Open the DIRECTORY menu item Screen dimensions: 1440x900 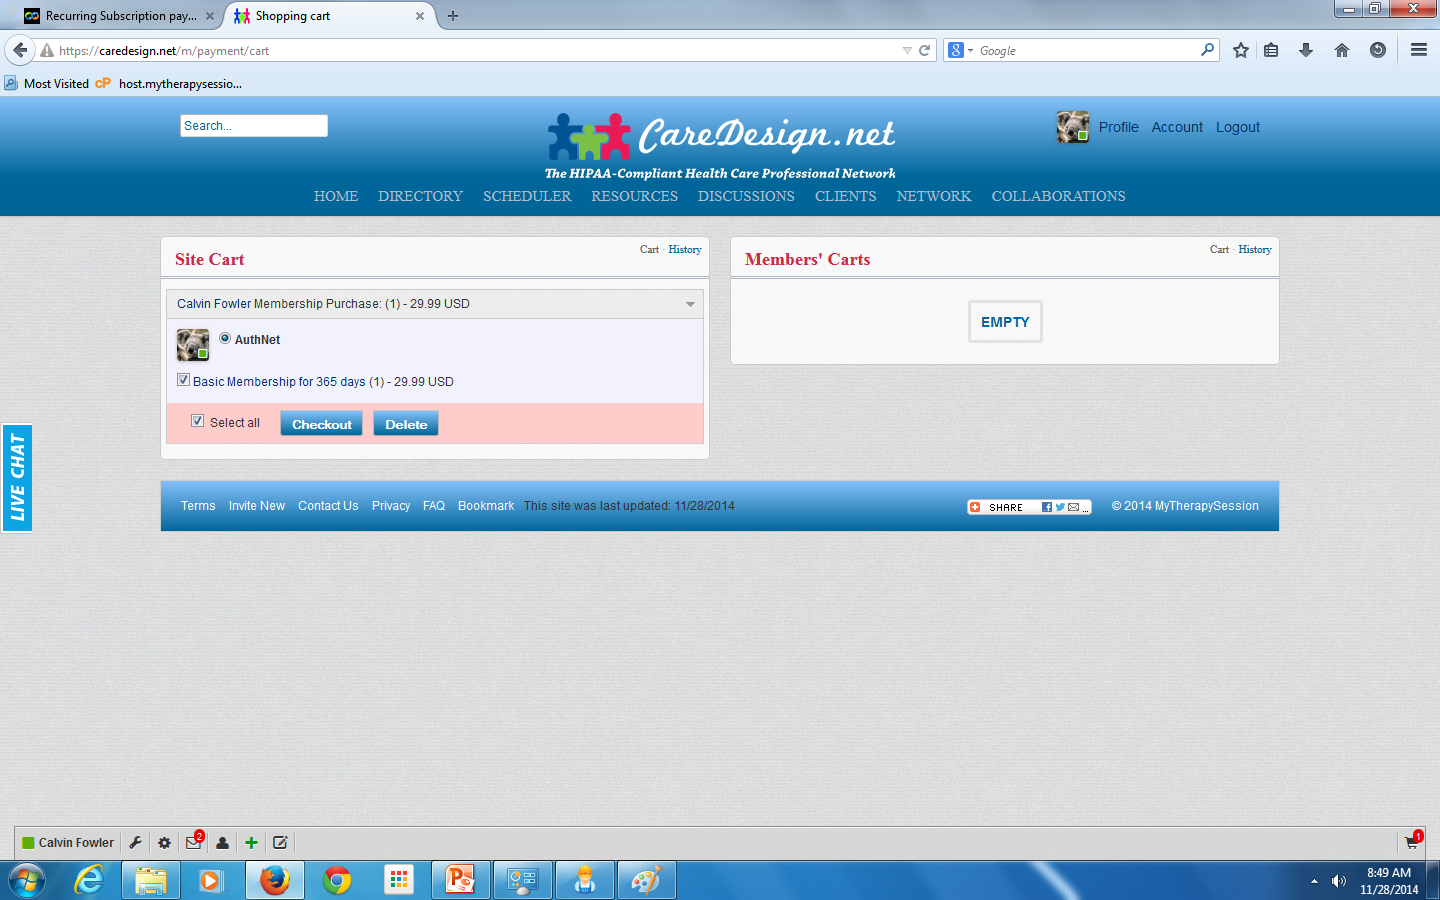click(x=420, y=196)
